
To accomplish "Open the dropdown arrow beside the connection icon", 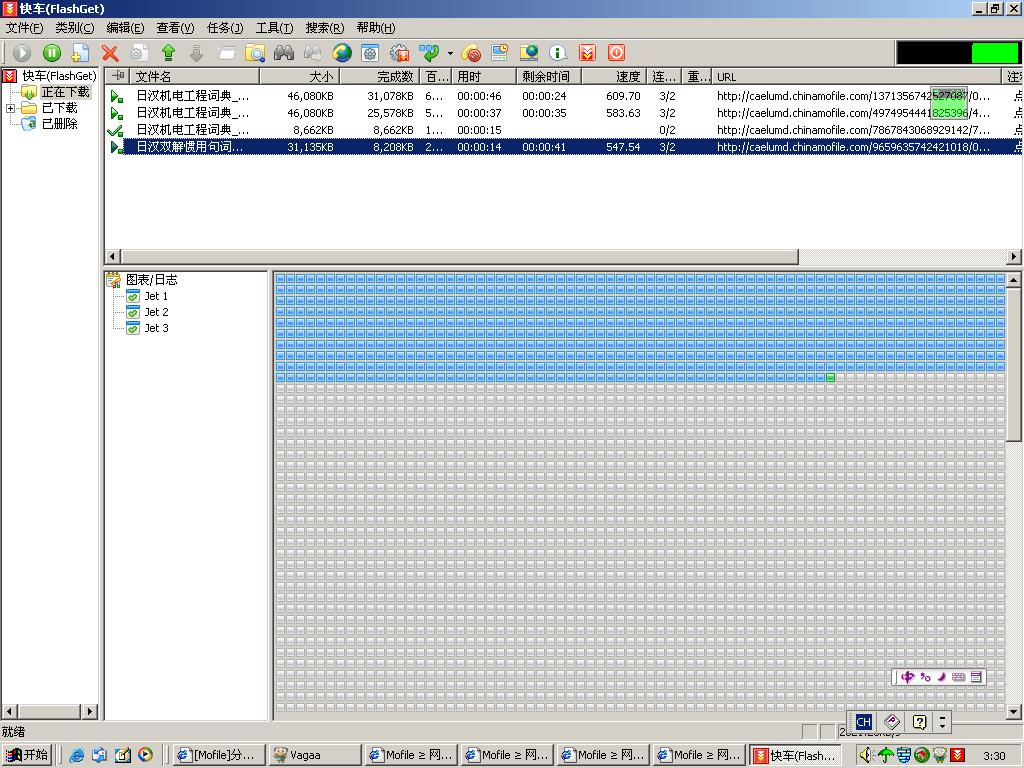I will tap(450, 53).
